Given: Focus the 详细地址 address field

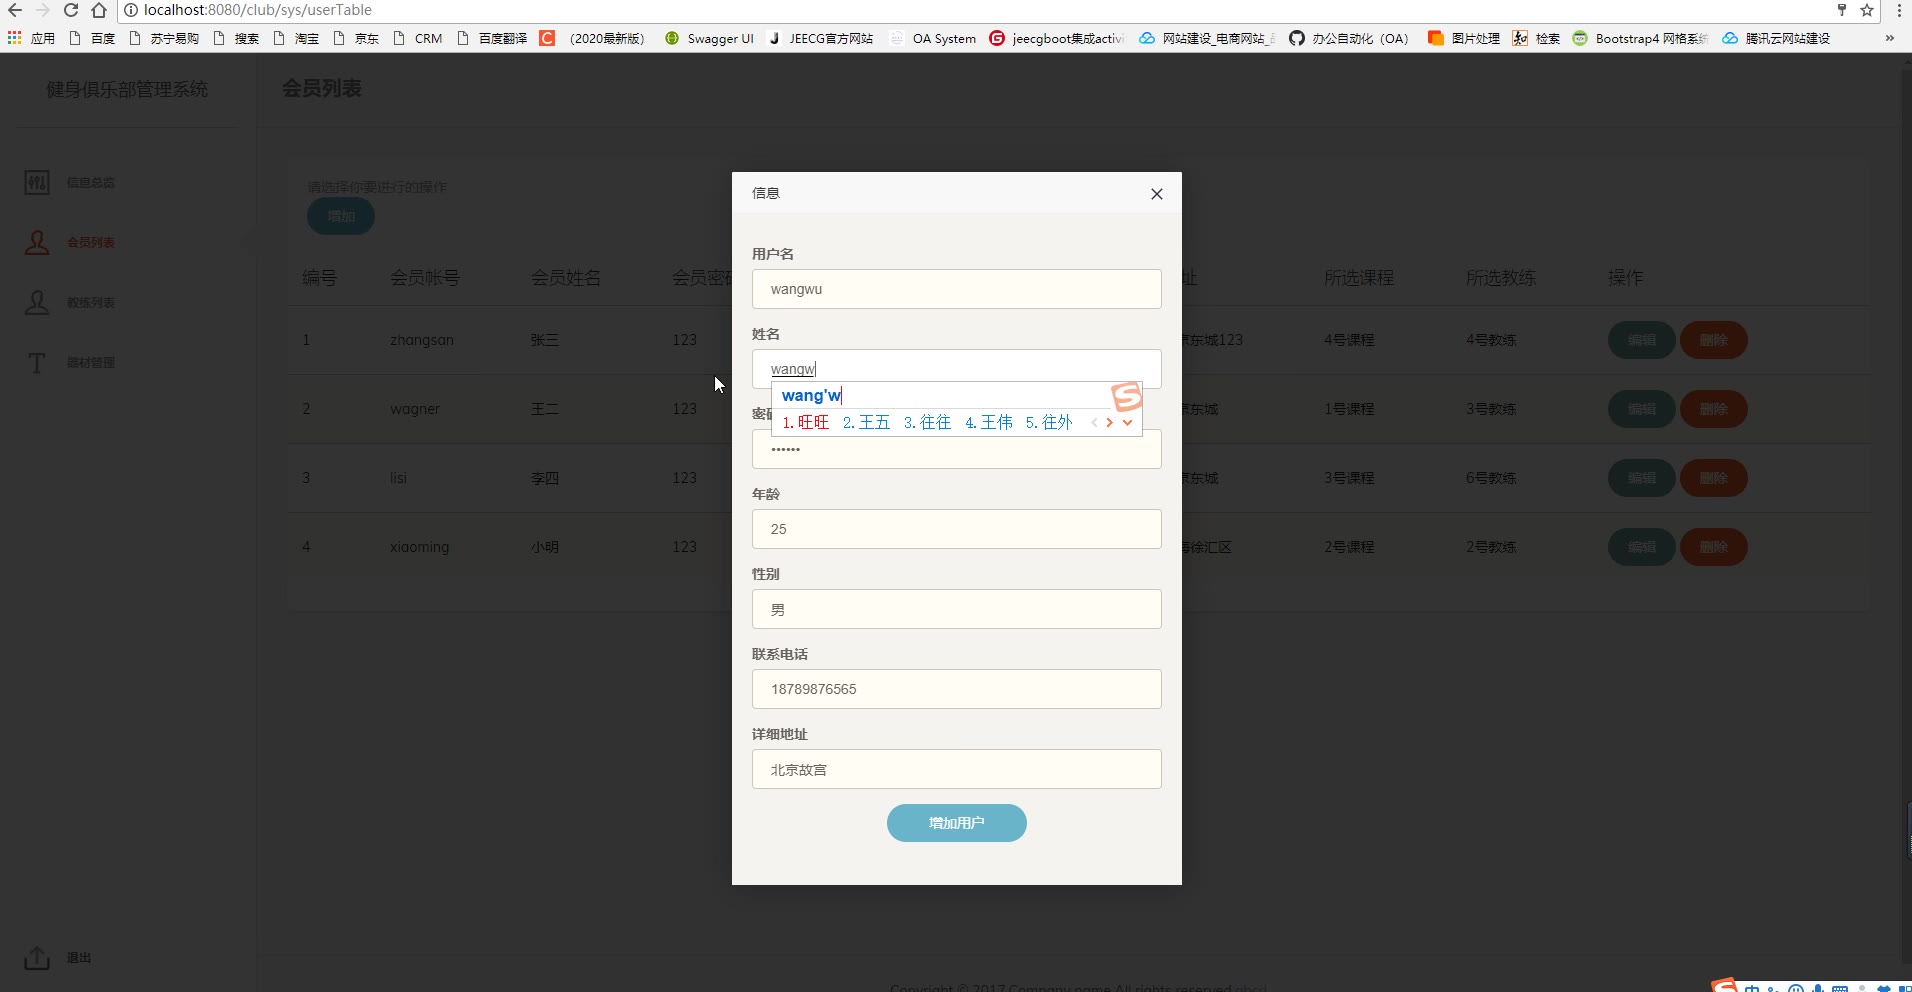Looking at the screenshot, I should point(956,769).
